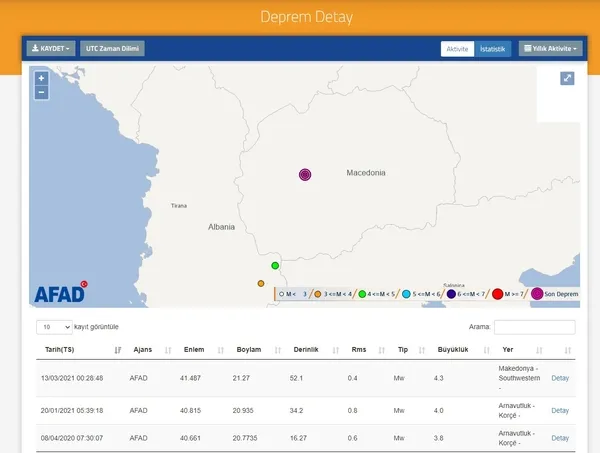Sort table by Enlem column
The height and width of the screenshot is (453, 600).
click(x=194, y=350)
